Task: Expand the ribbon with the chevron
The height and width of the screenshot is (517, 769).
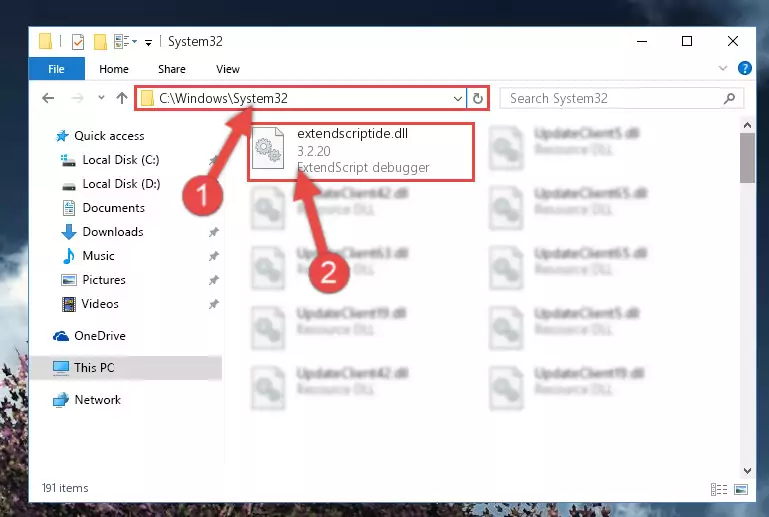Action: tap(722, 68)
